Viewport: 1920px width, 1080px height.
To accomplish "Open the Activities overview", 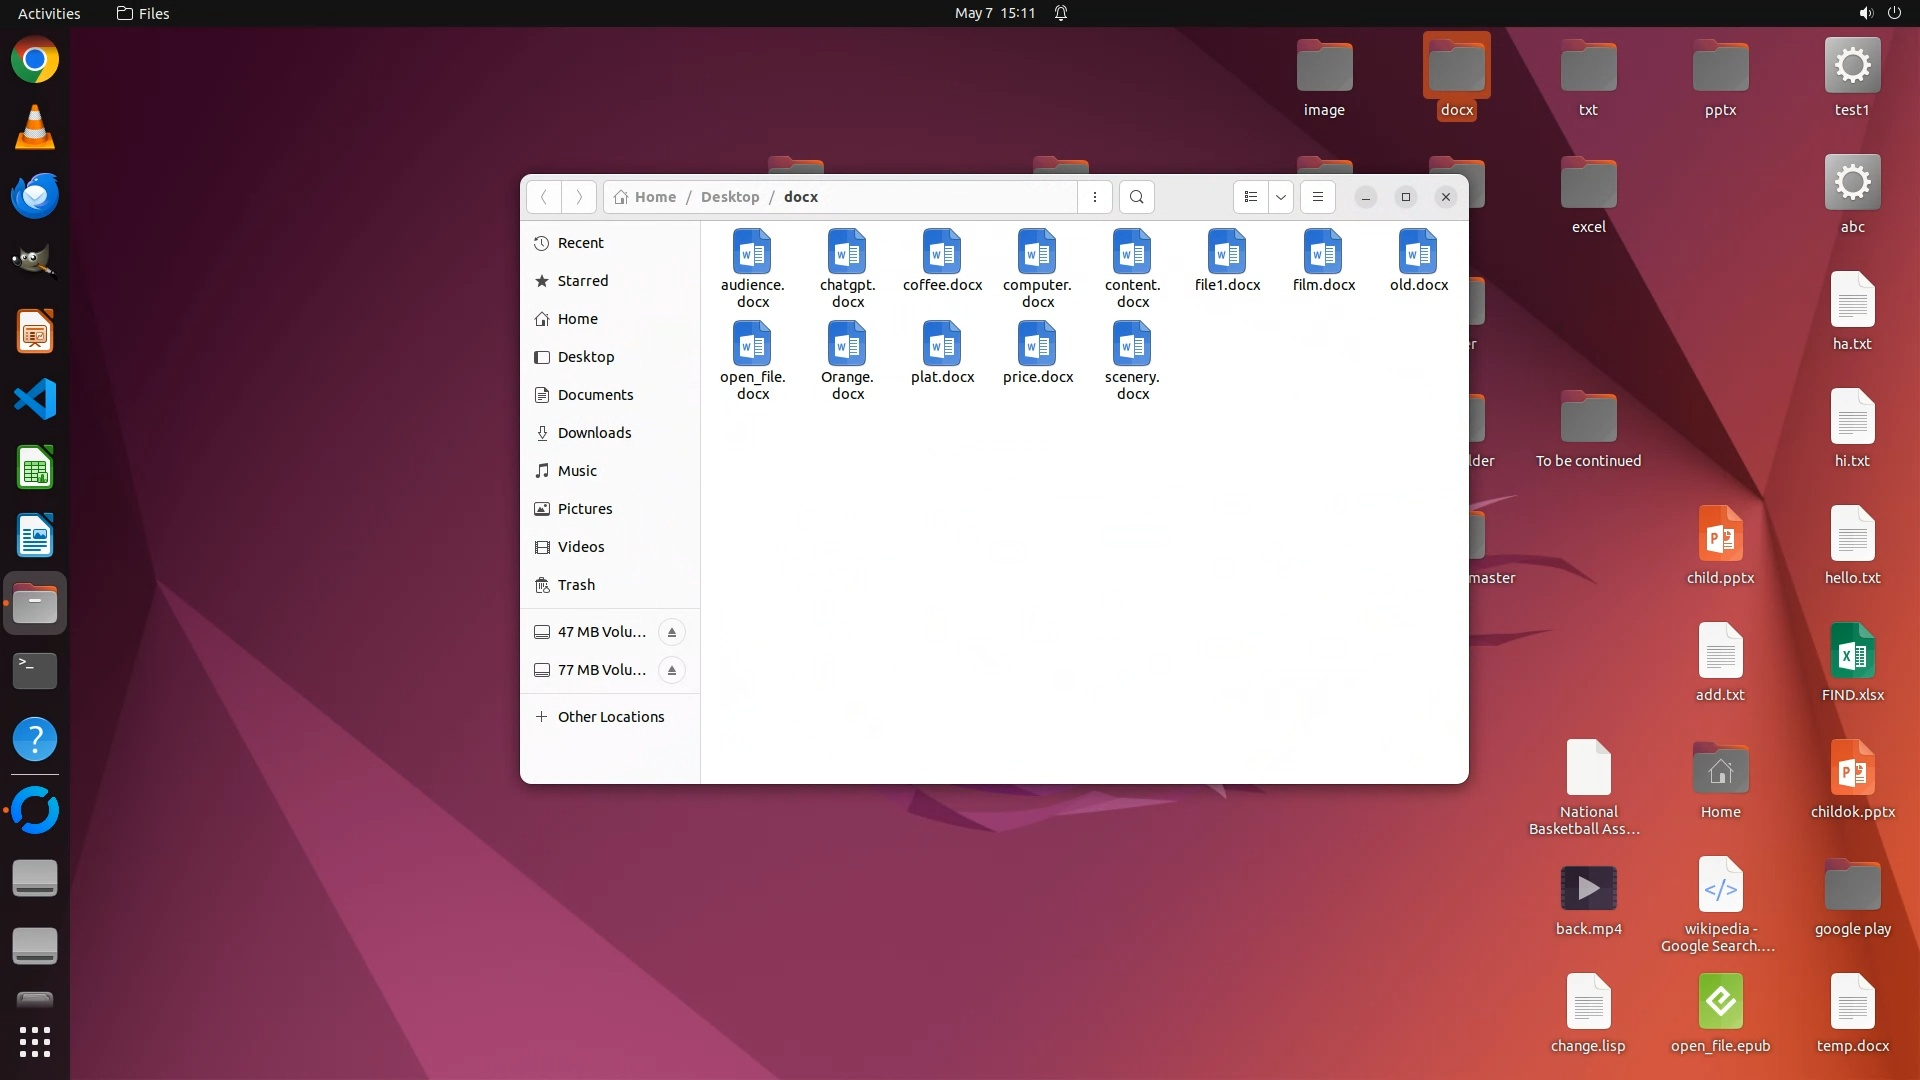I will pos(49,13).
